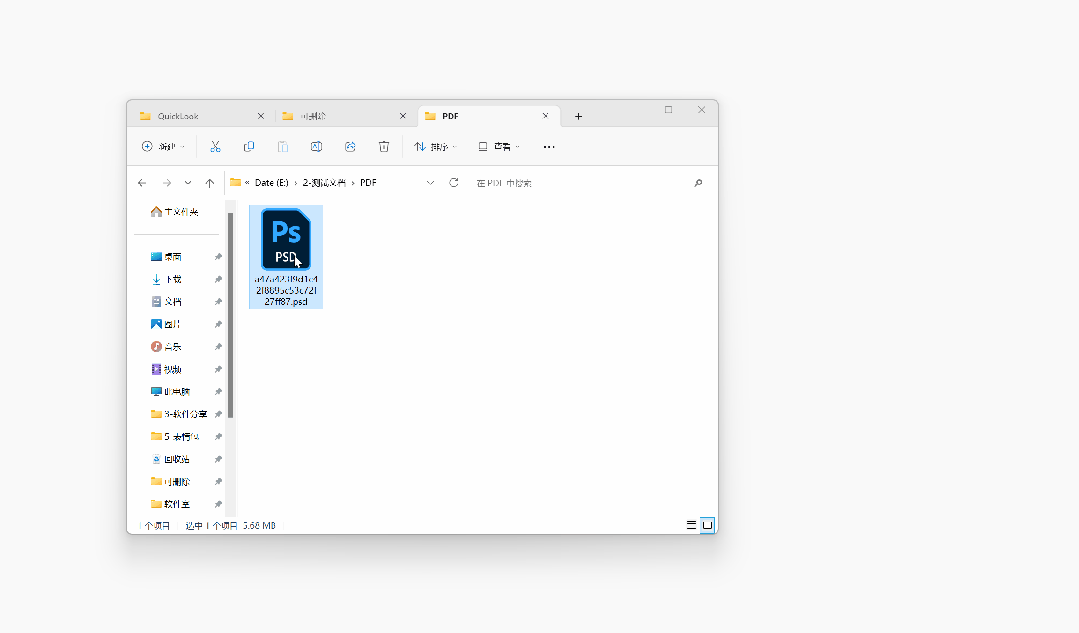Screen dimensions: 1079x633
Task: Open the 3-软件分享 folder in sidebar
Action: pos(179,414)
